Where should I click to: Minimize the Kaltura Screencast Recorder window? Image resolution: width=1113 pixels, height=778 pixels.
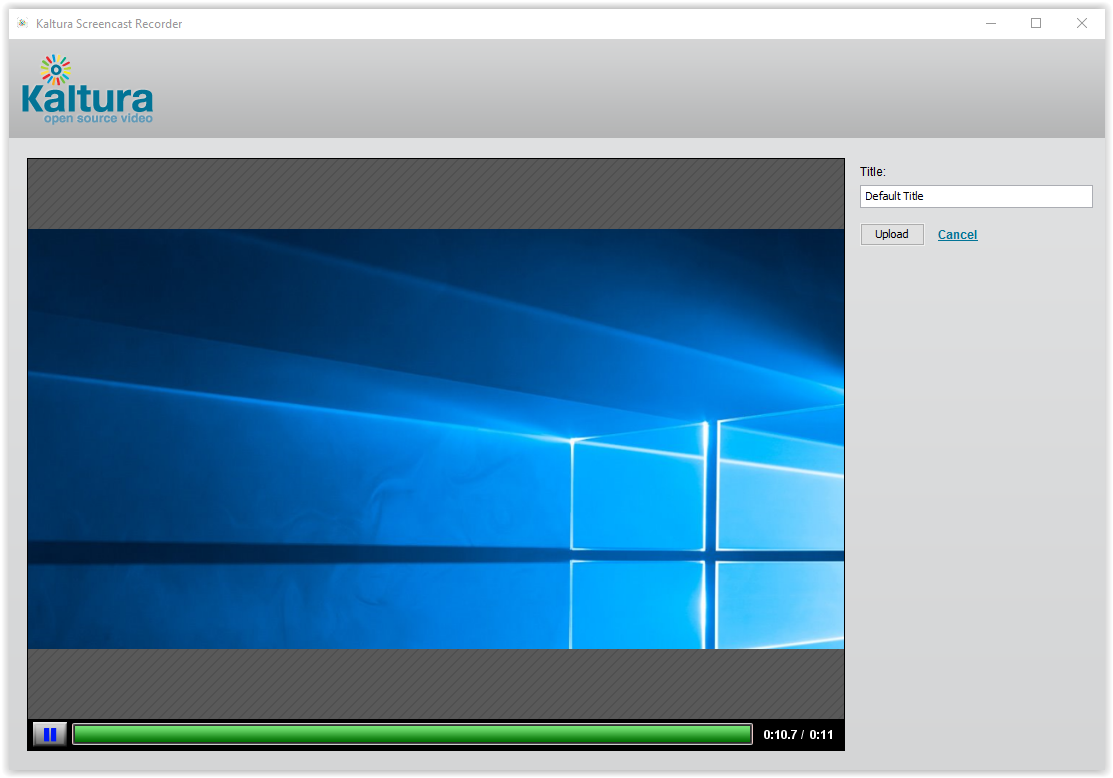(x=991, y=23)
